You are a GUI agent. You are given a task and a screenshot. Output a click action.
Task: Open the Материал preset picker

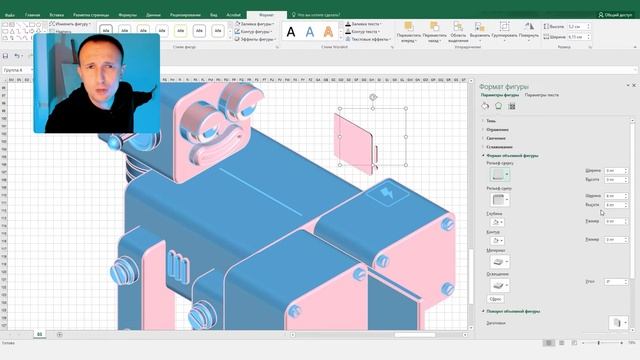[500, 262]
